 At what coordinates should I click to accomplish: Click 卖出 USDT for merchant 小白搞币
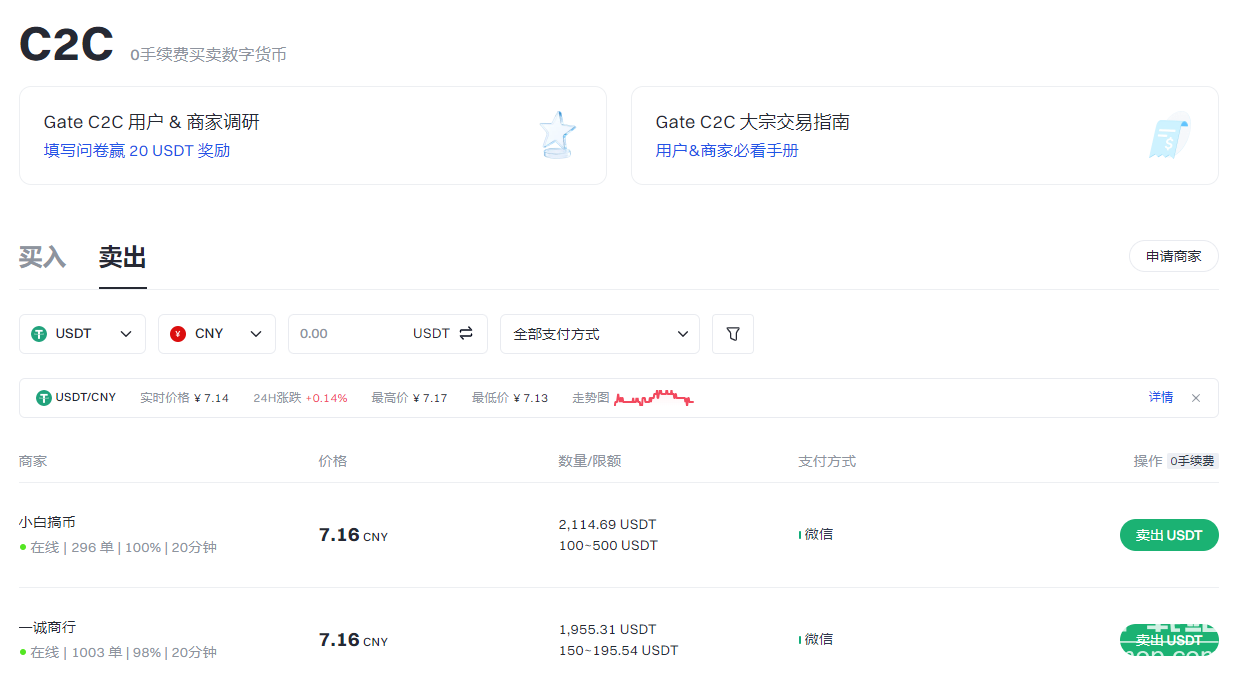[1168, 535]
